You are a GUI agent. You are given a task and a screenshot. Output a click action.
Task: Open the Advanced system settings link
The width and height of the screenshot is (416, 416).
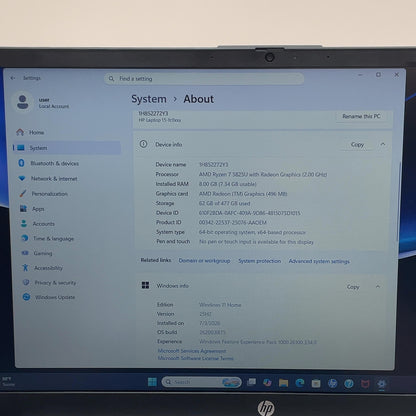(319, 261)
